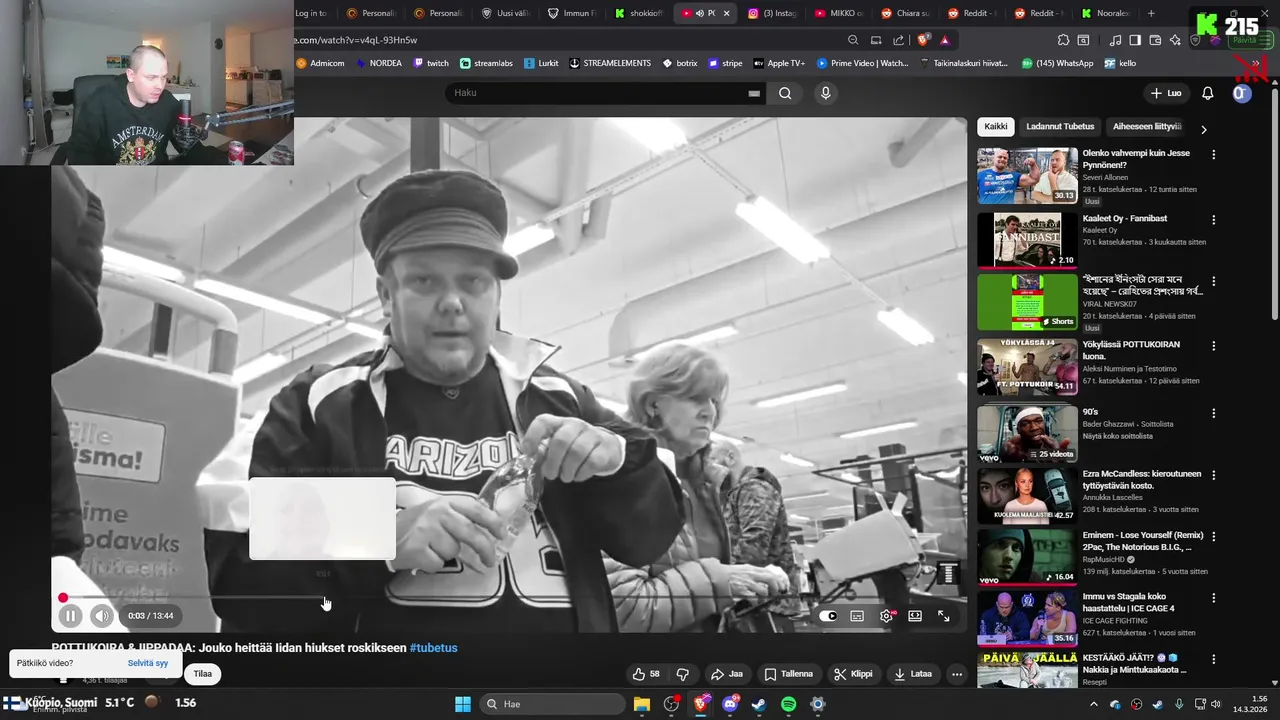Switch to theater mode view
Viewport: 1280px width, 720px height.
(915, 616)
